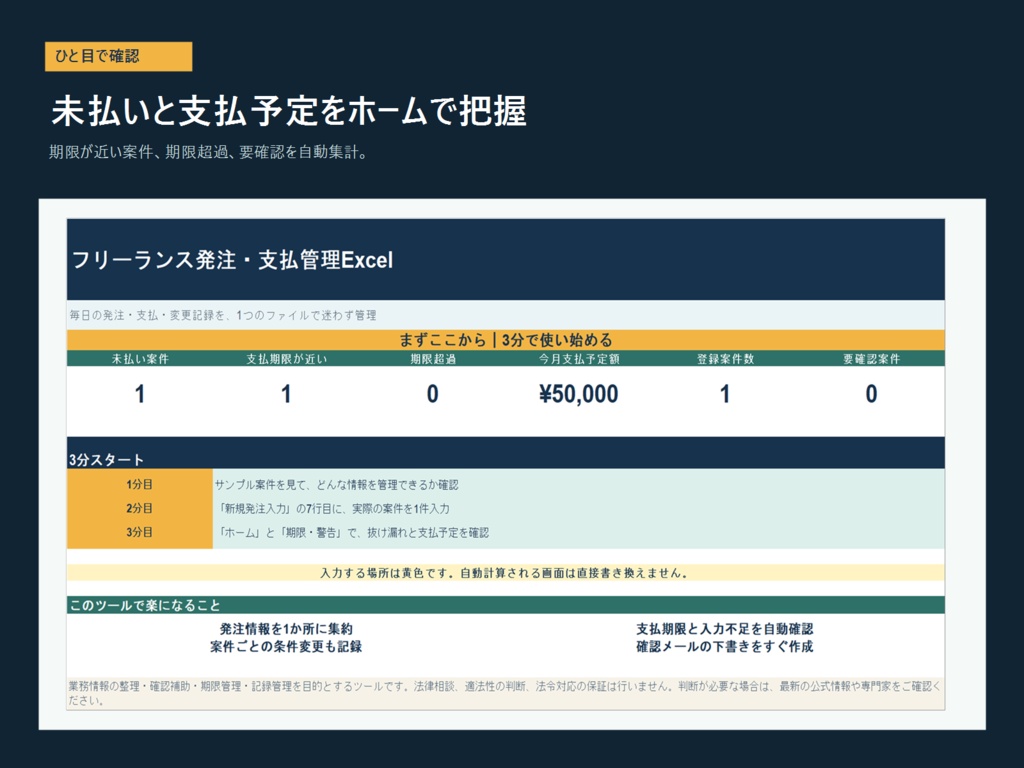Screen dimensions: 1024x768
Task: Click the text 案件ごとの条件変更も記録
Action: click(x=286, y=647)
